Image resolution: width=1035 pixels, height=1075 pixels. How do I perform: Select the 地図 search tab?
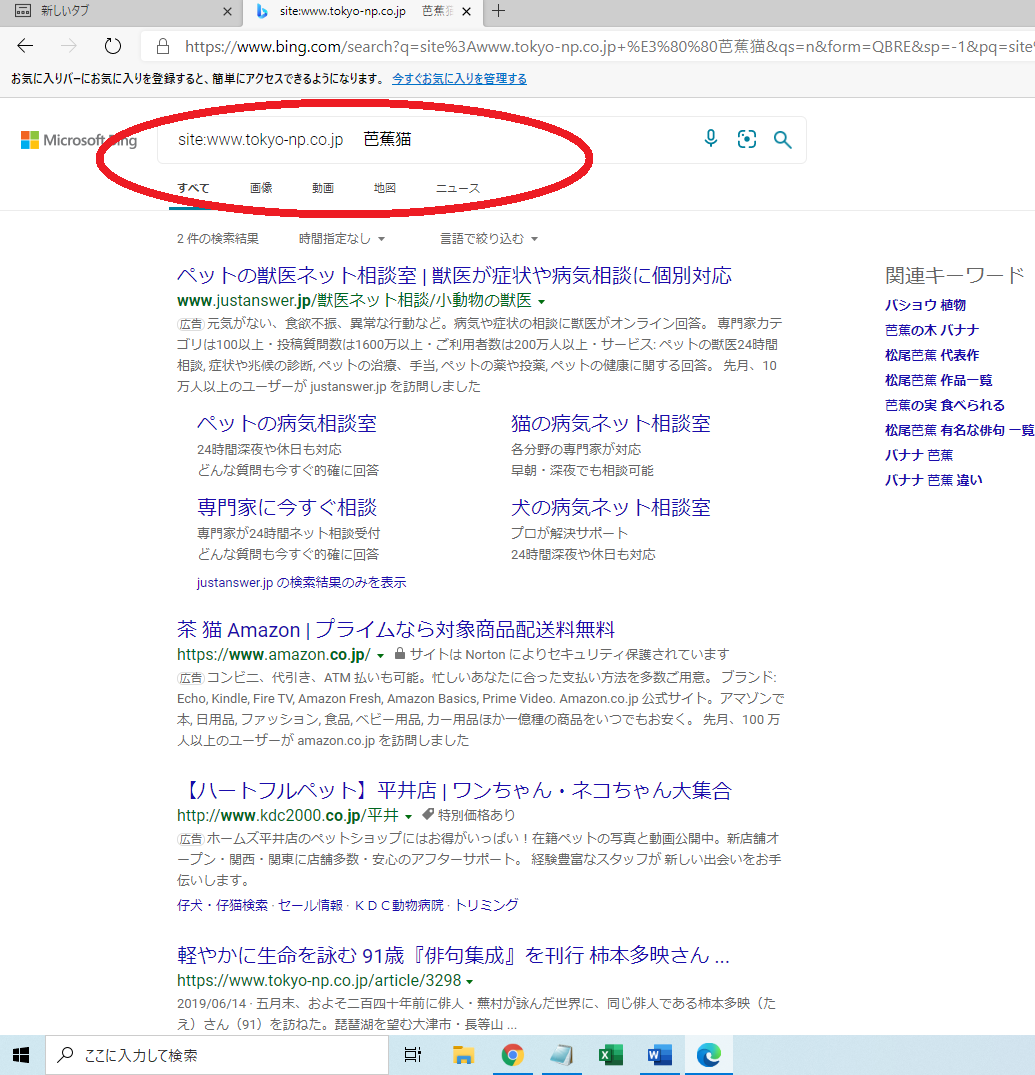point(385,188)
